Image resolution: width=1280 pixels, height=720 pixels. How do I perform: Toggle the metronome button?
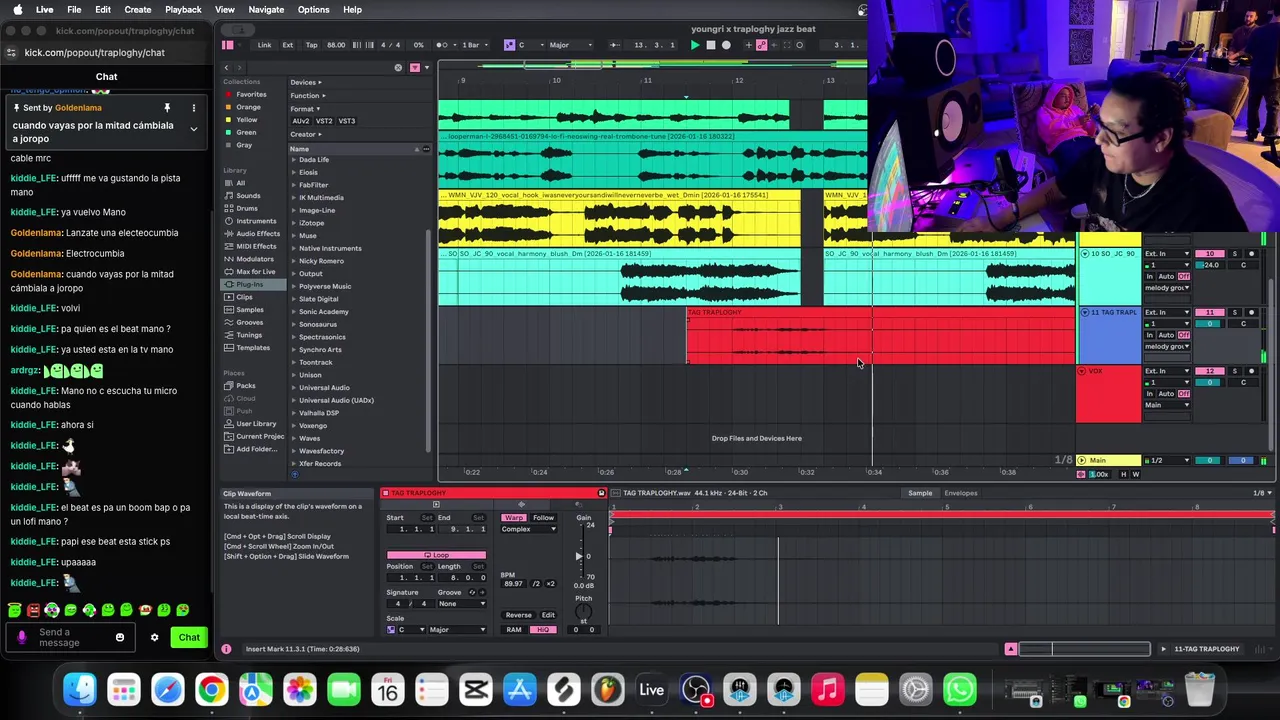[442, 45]
